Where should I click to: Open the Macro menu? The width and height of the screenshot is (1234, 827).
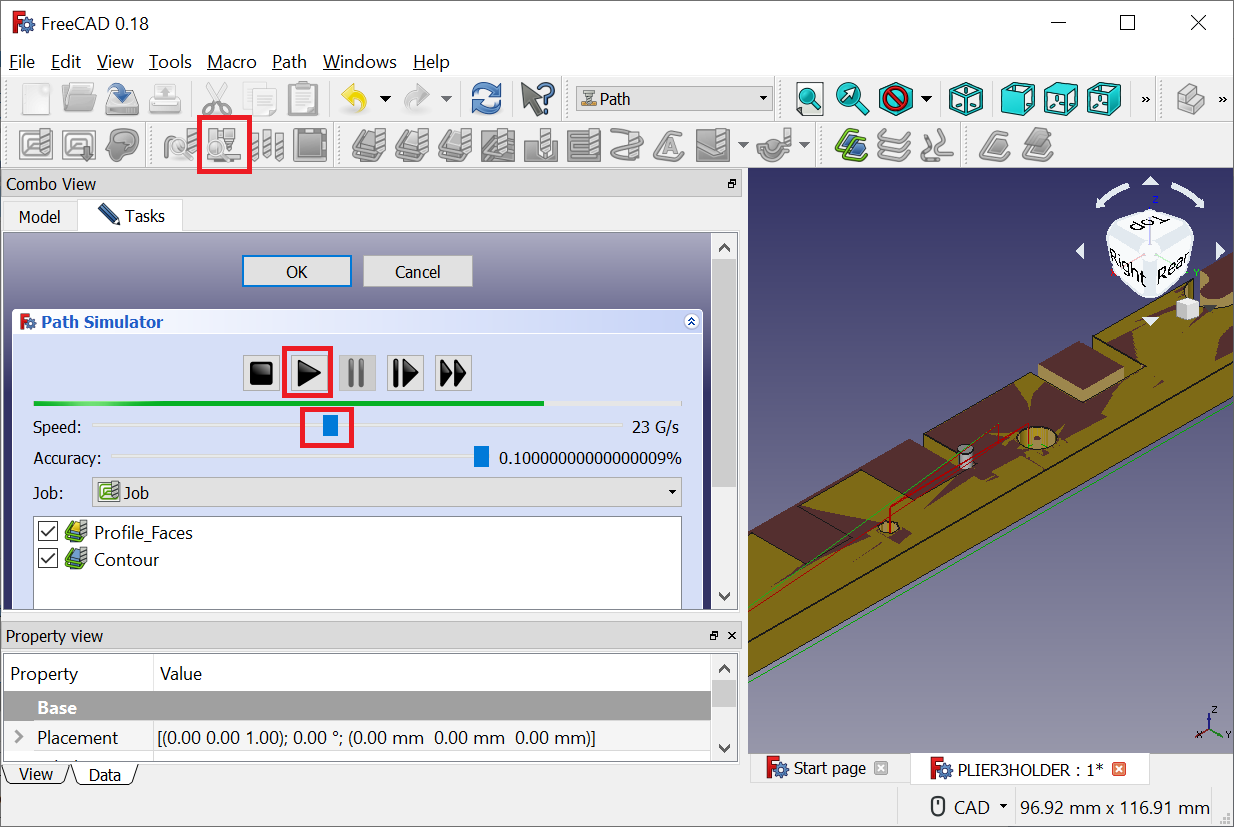pos(232,62)
